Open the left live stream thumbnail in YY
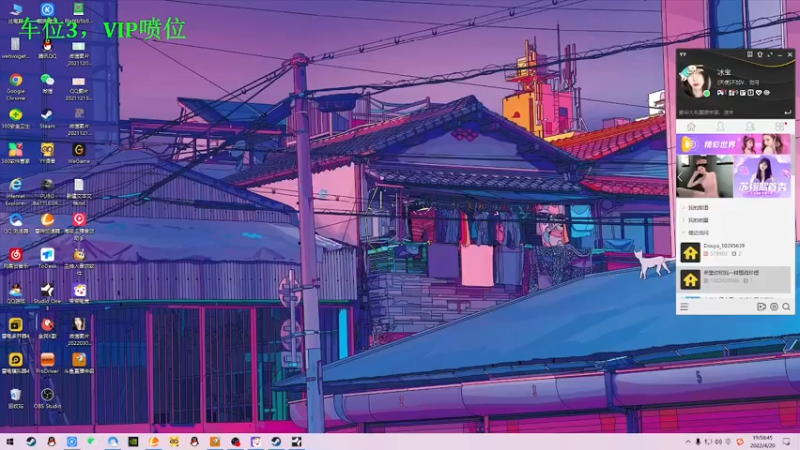800x450 pixels. tap(705, 177)
